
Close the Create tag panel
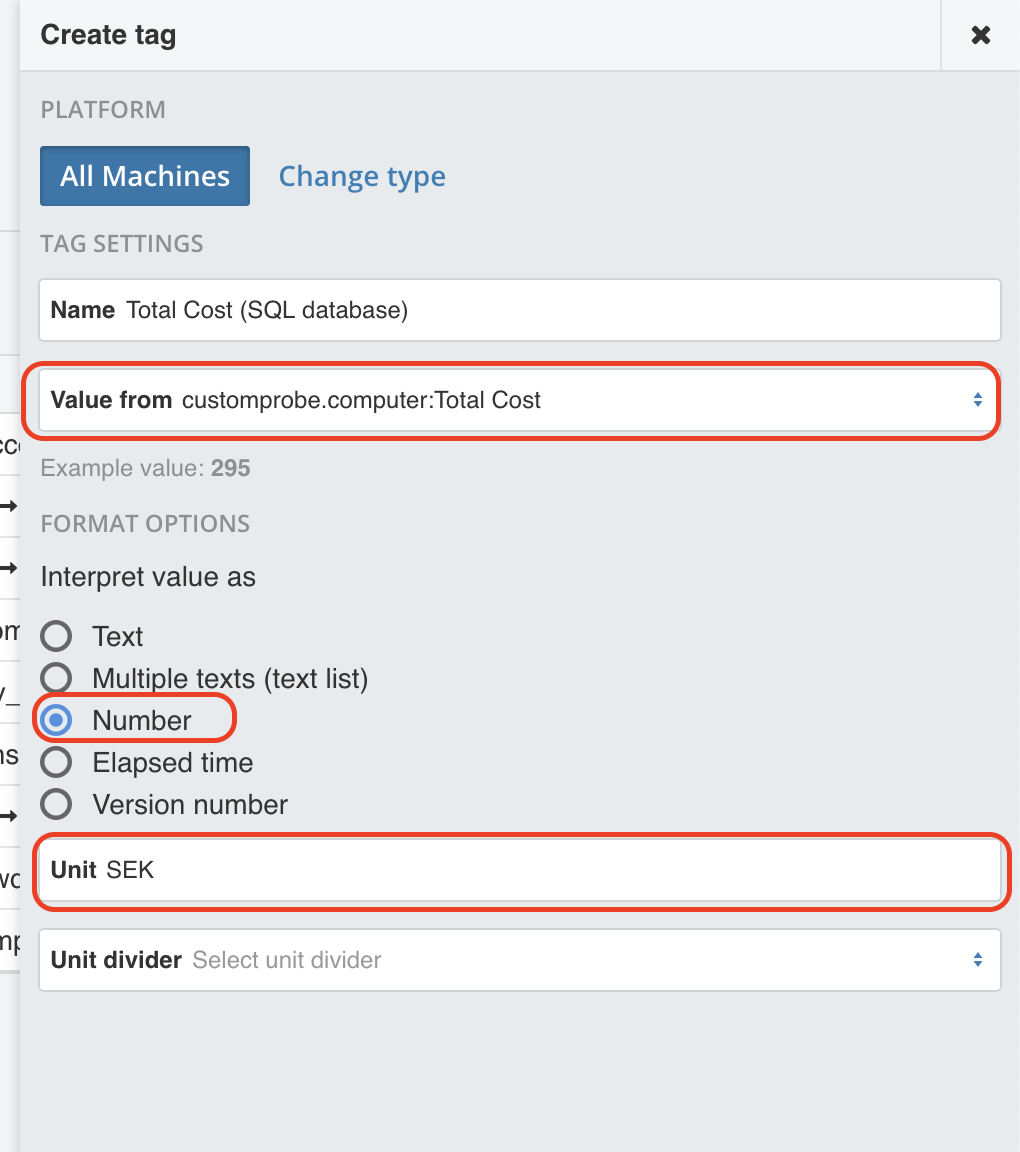click(980, 35)
